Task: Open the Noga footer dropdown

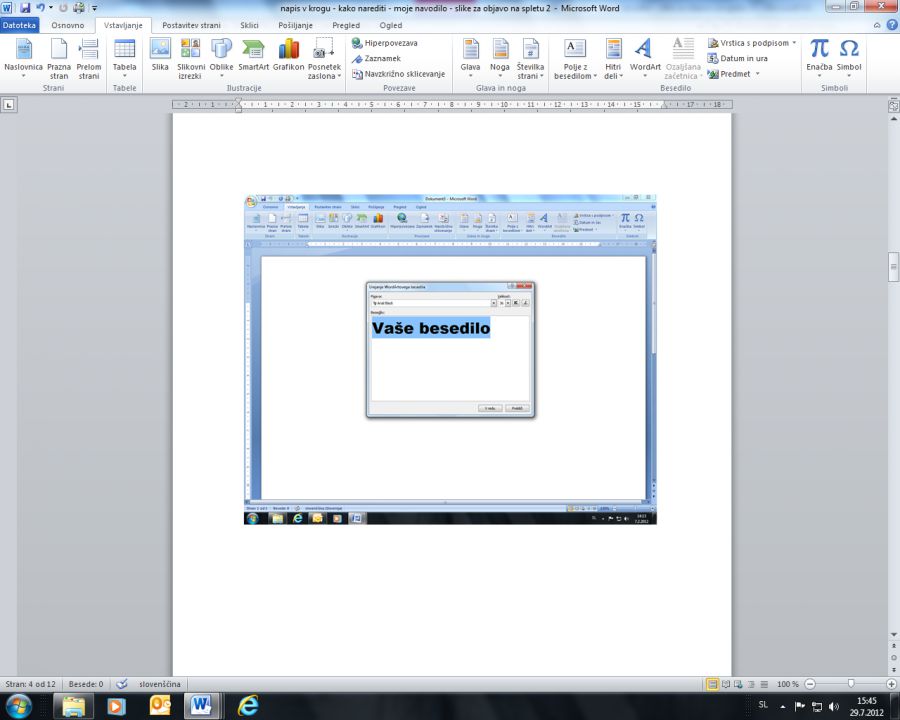Action: [x=500, y=59]
